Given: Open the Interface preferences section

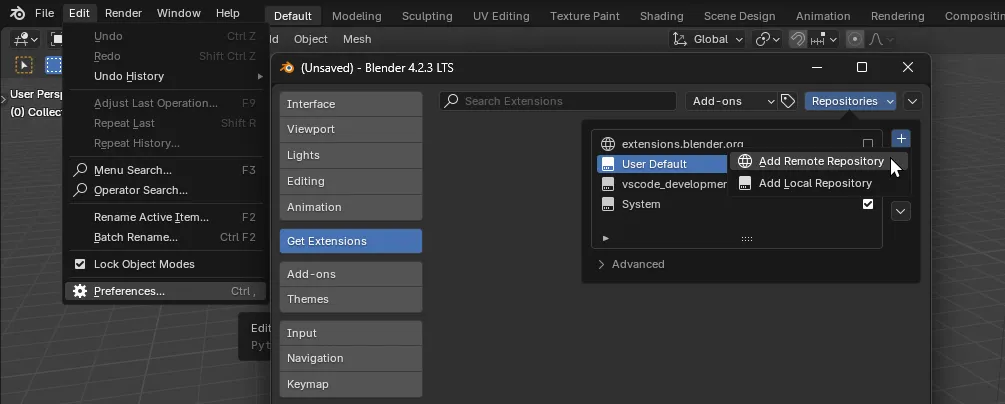Looking at the screenshot, I should [x=351, y=105].
